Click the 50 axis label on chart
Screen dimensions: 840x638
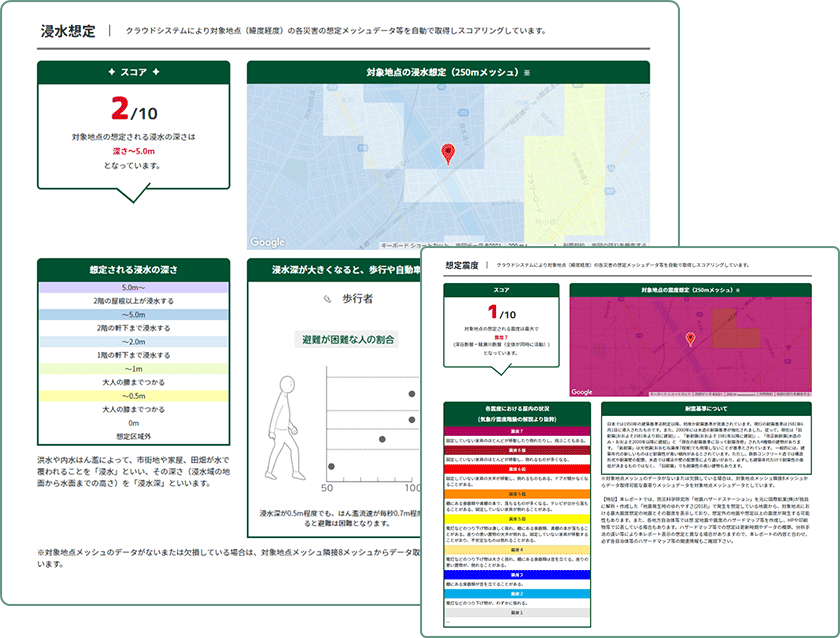coord(327,488)
